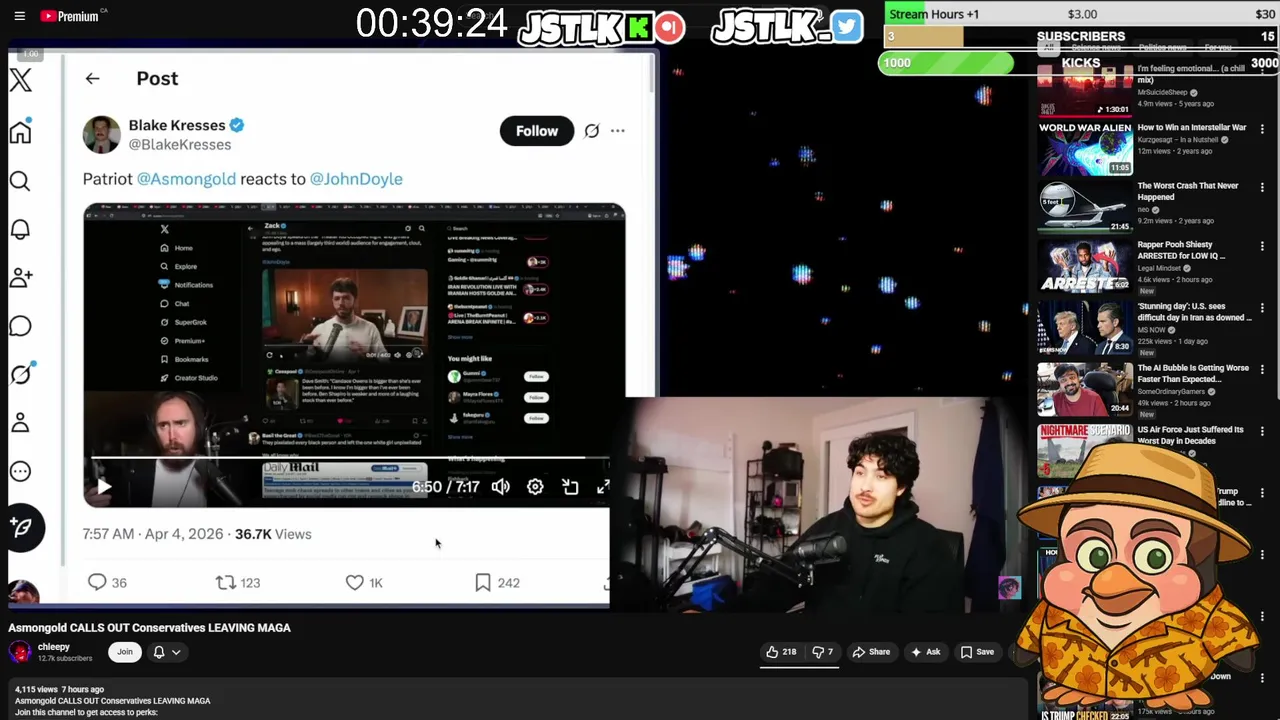Open menu for Rapper Pooh Shiesty video
Image resolution: width=1280 pixels, height=720 pixels.
click(1262, 246)
